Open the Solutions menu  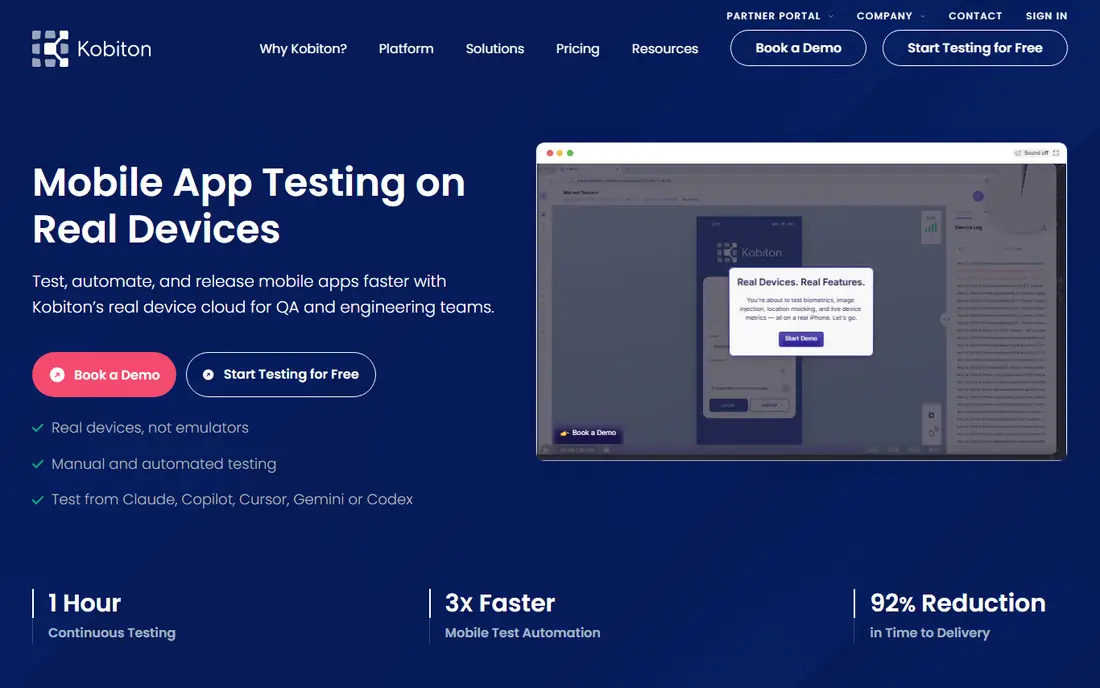(495, 49)
